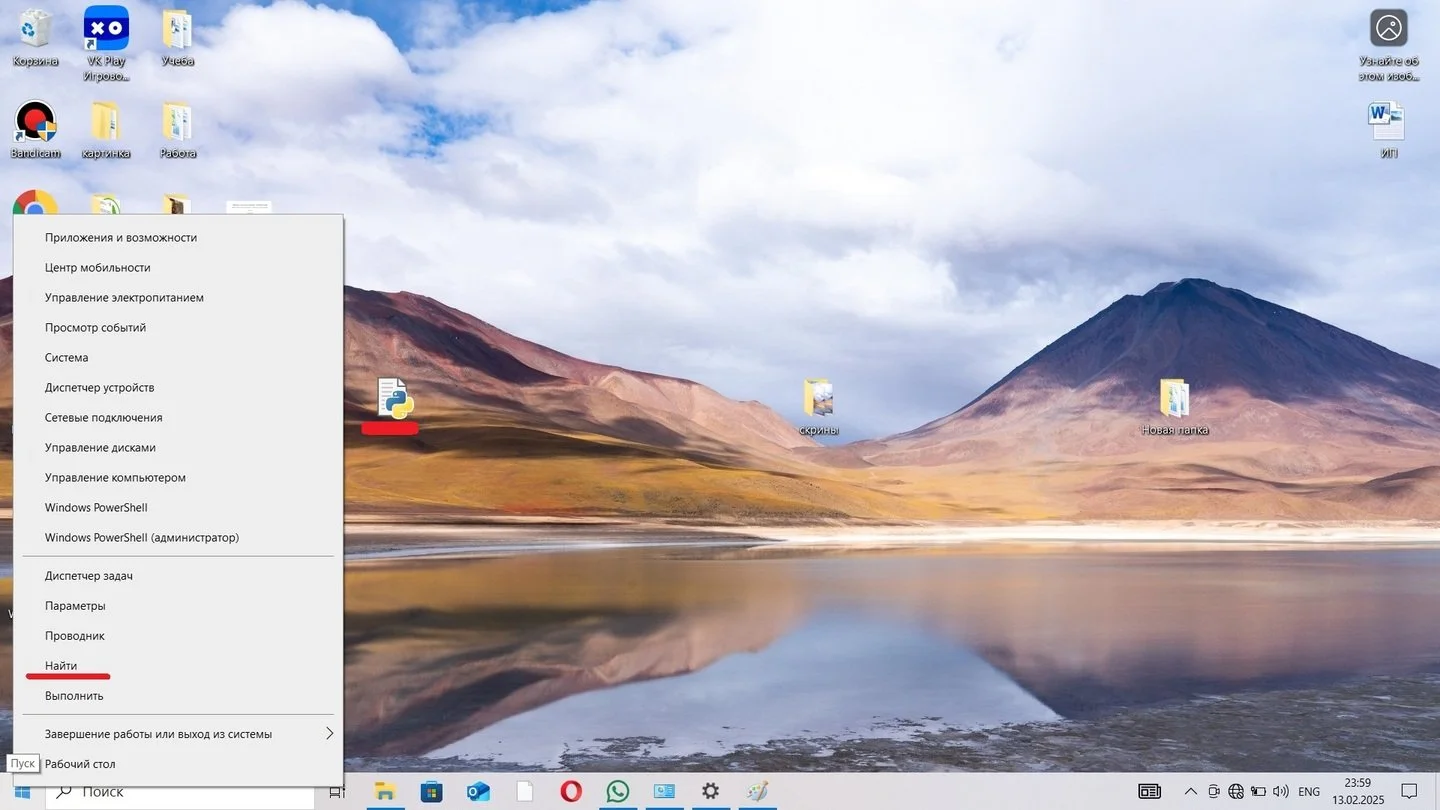The height and width of the screenshot is (810, 1440).
Task: Switch the ENG input language indicator
Action: (1308, 791)
